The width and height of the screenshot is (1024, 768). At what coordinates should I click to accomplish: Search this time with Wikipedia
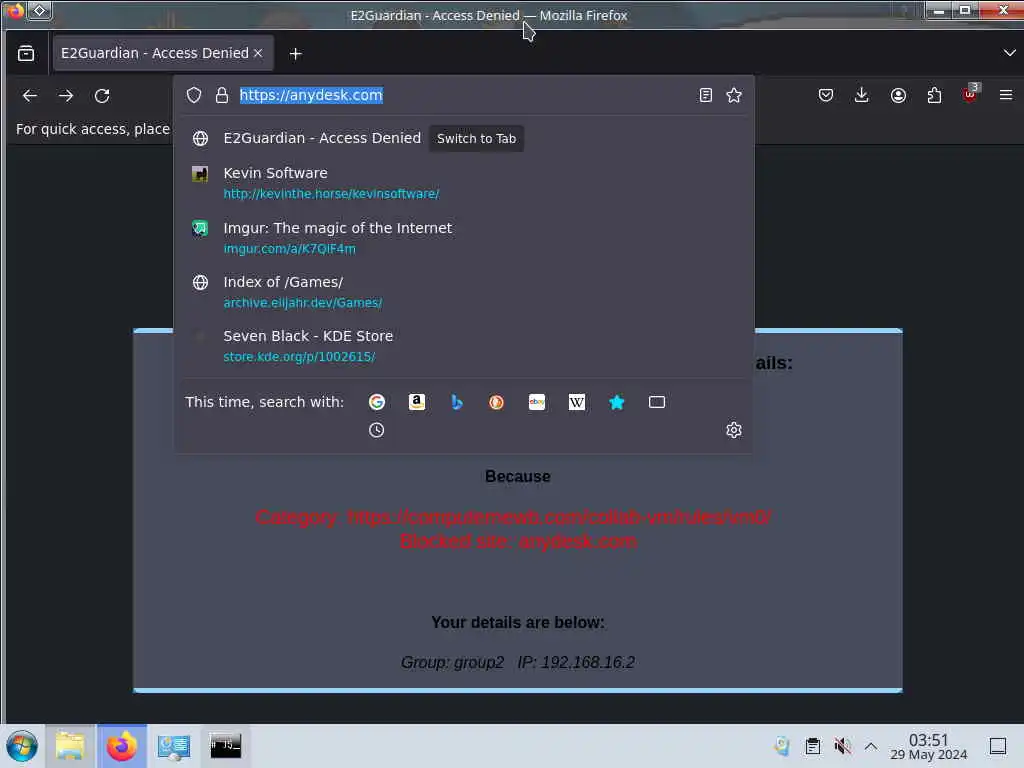(577, 402)
